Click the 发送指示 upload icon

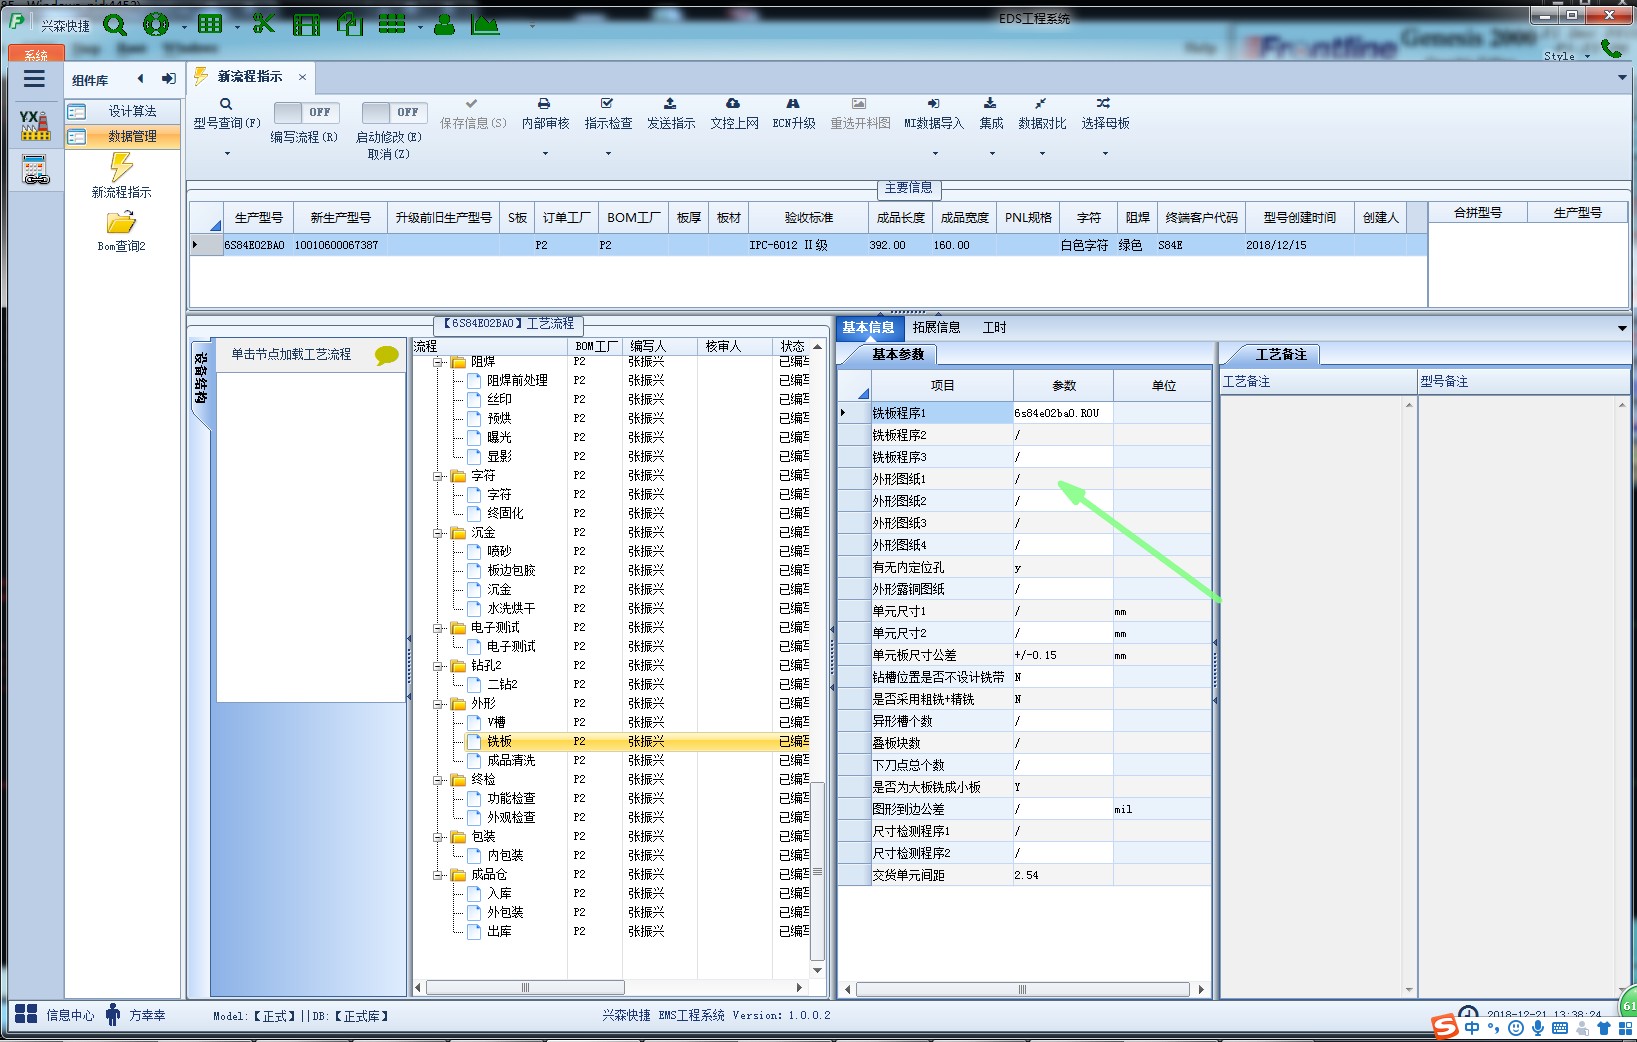coord(670,103)
